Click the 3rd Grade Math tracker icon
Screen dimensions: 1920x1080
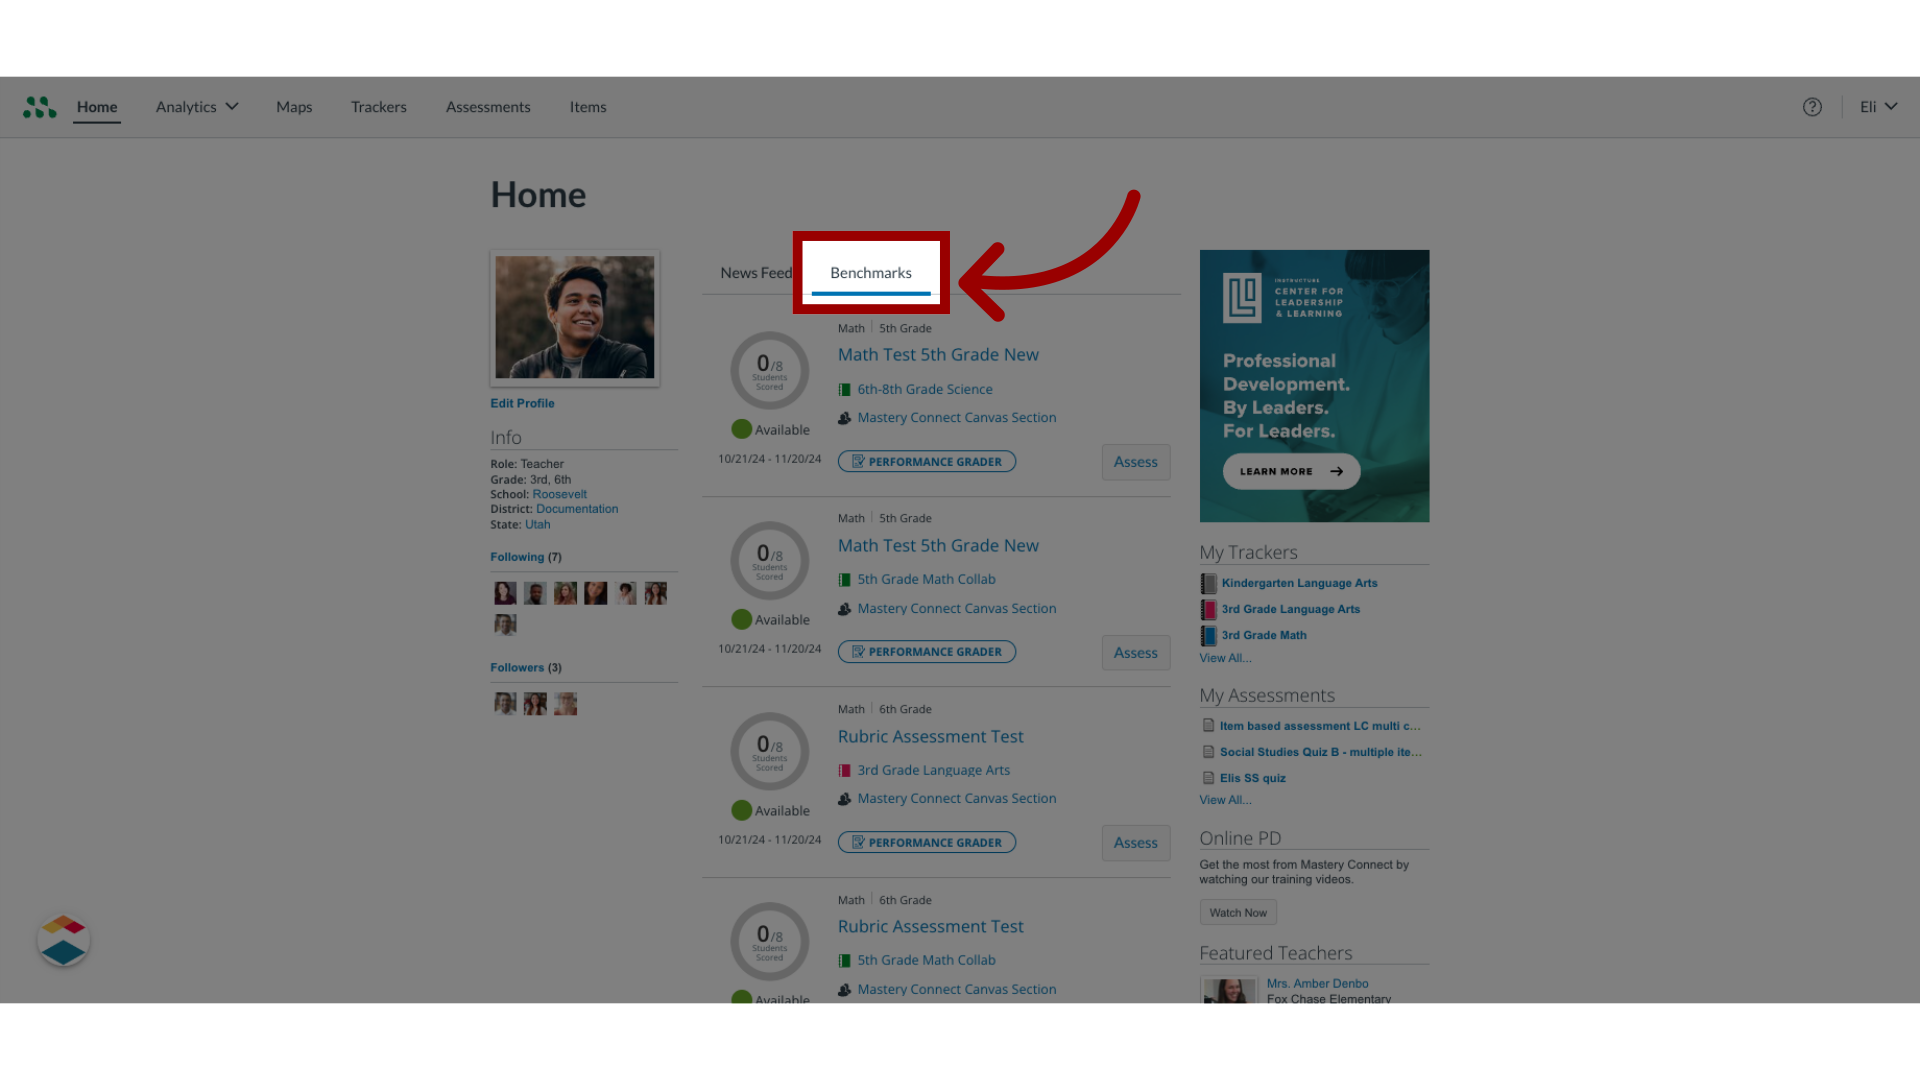click(x=1207, y=634)
